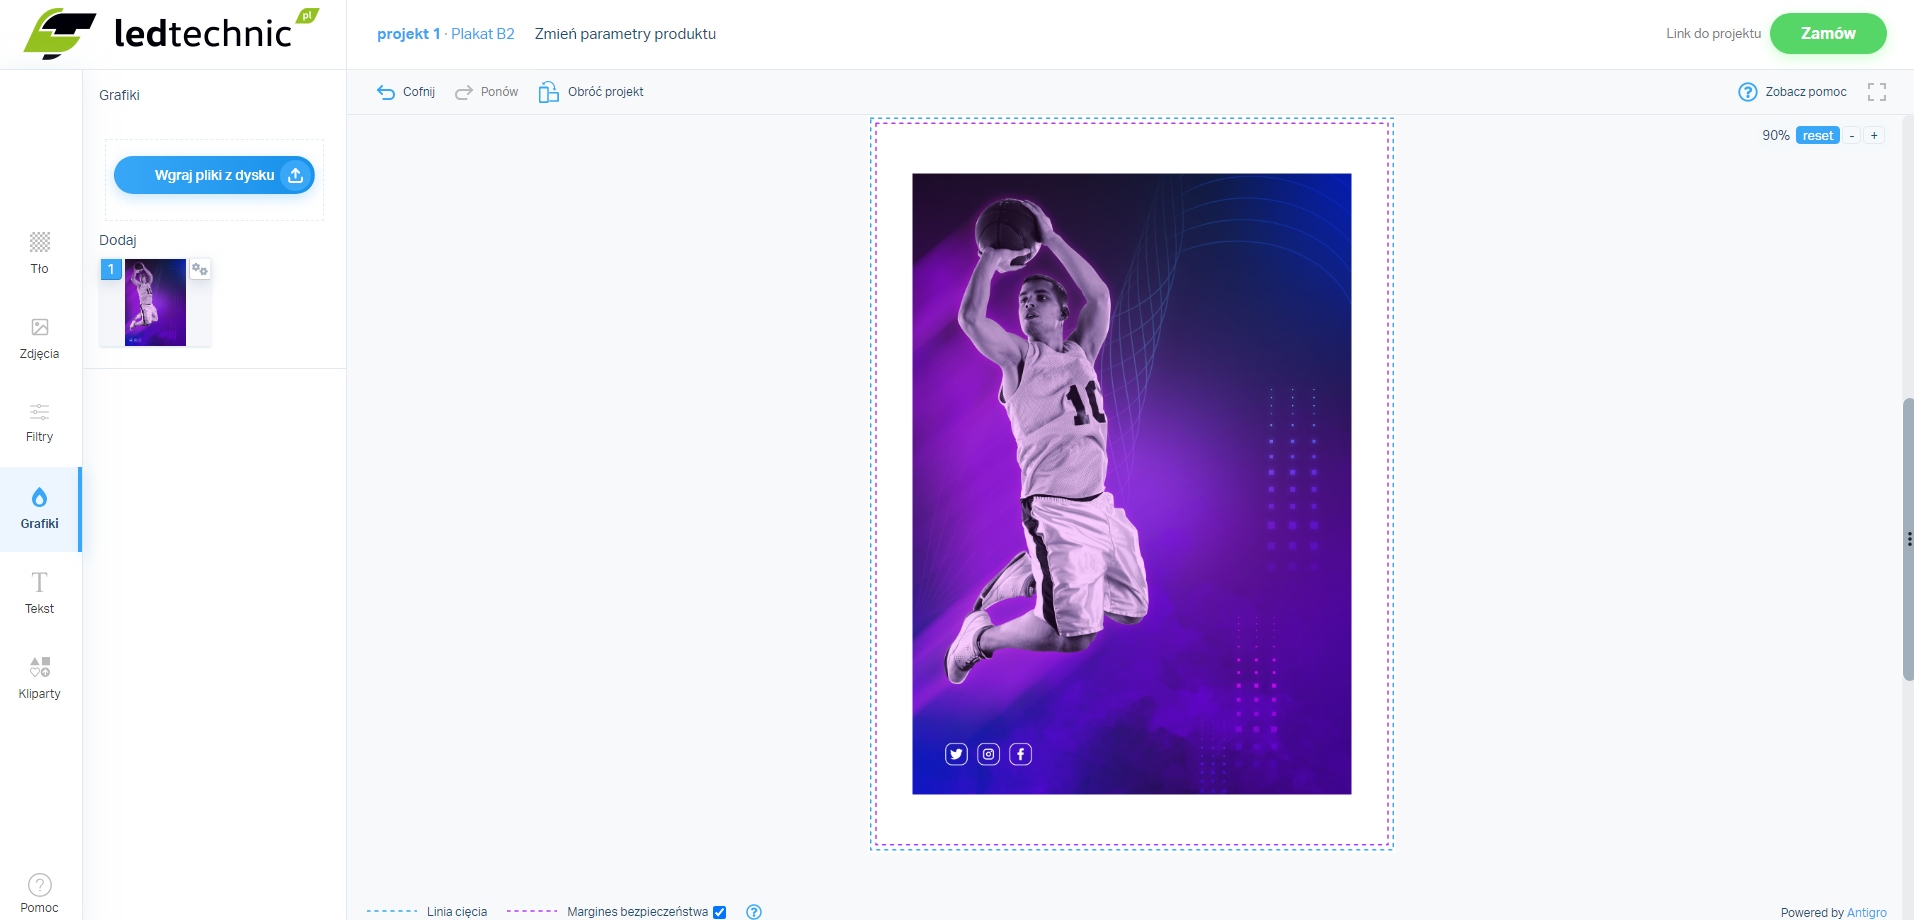Click the Linia cięcia legend label
The height and width of the screenshot is (920, 1914).
(457, 912)
